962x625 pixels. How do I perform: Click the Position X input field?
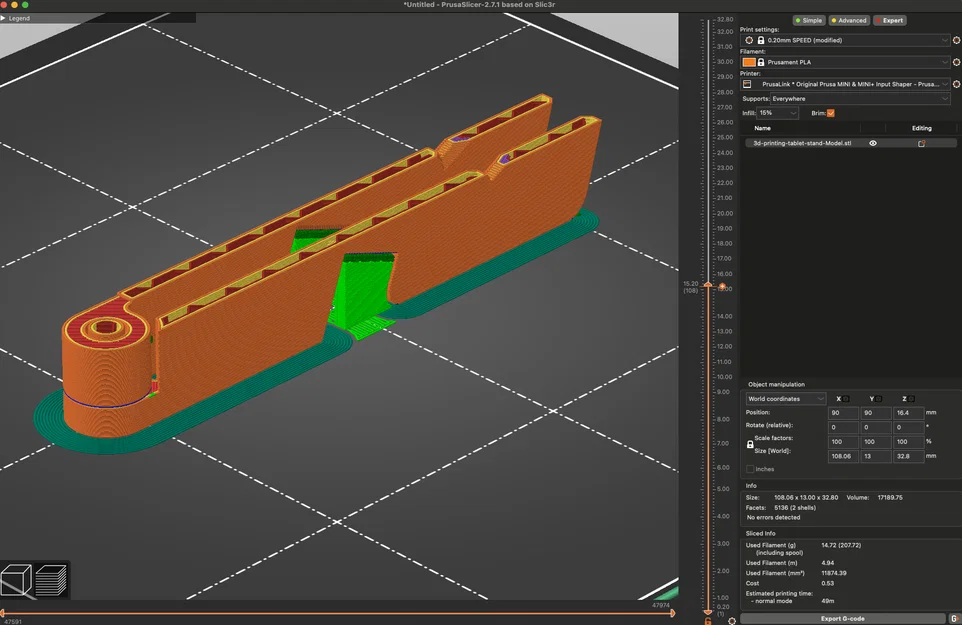pyautogui.click(x=842, y=413)
